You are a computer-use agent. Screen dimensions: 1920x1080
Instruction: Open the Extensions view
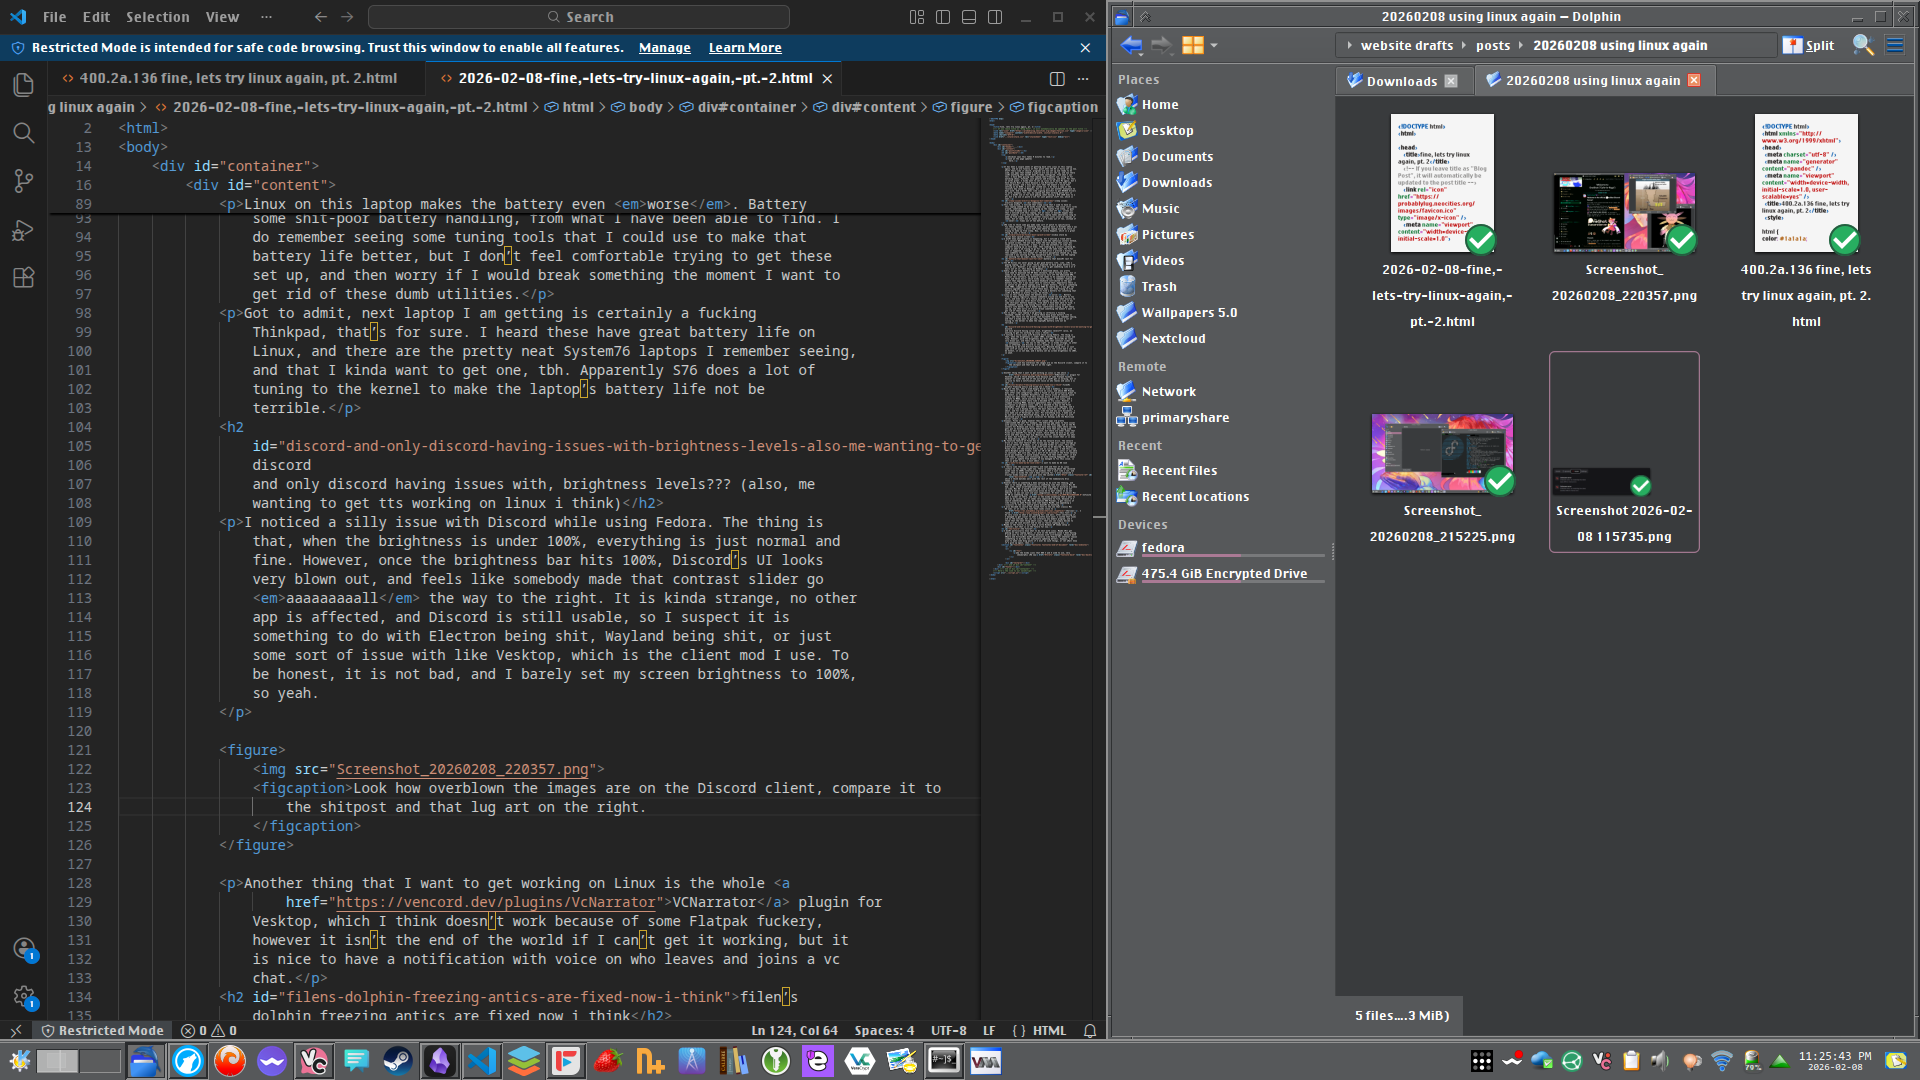[24, 278]
